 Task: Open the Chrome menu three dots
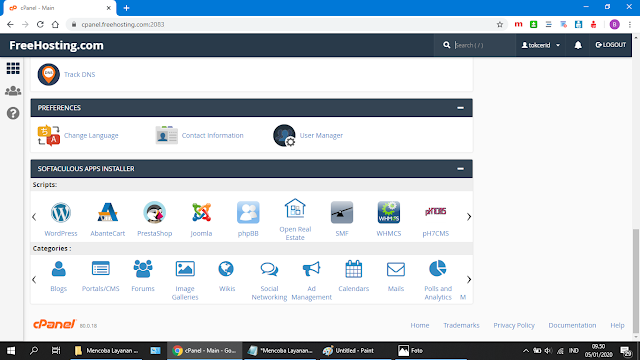coord(630,24)
